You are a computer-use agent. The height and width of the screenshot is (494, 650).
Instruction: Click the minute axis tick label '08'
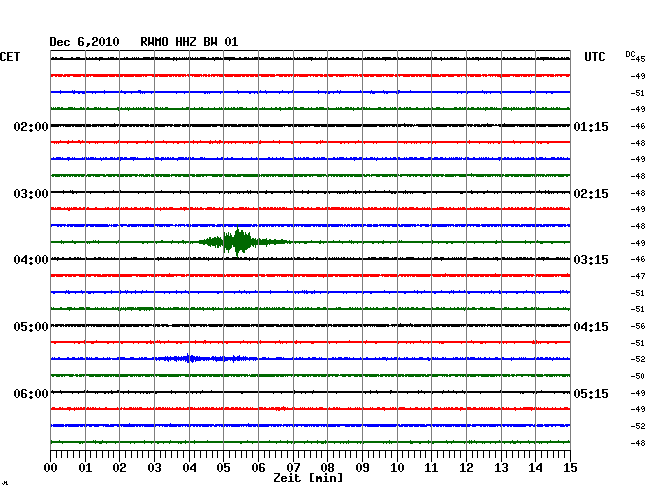point(327,467)
